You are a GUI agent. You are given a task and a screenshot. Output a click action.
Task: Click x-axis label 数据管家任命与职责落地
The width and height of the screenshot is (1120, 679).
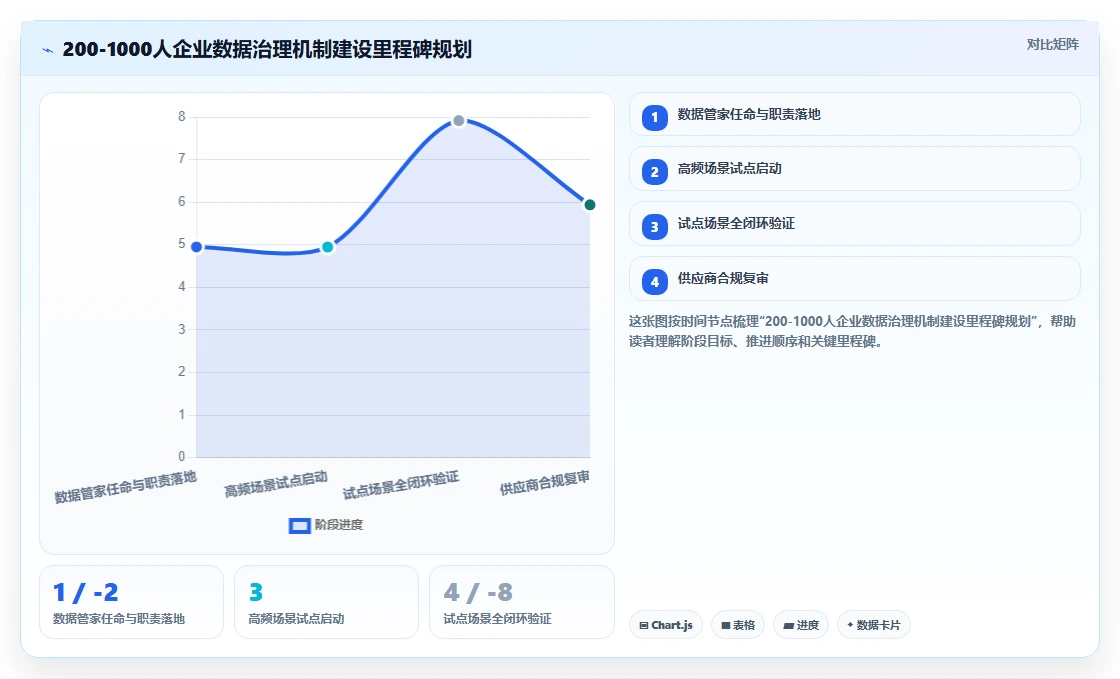pyautogui.click(x=126, y=487)
